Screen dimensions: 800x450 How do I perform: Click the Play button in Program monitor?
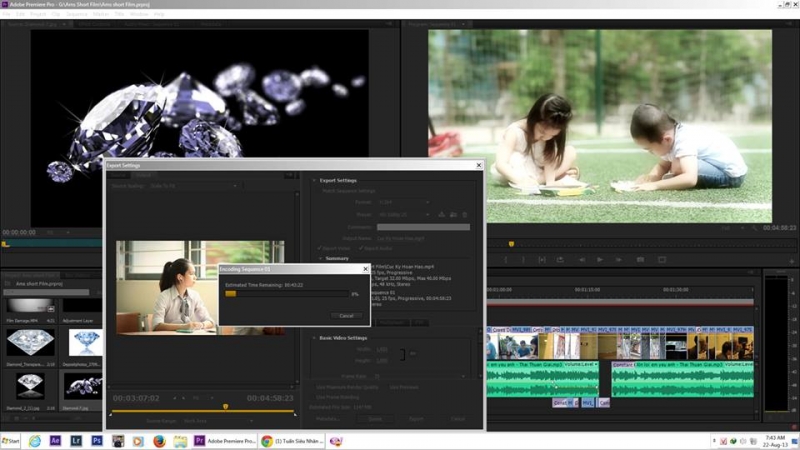coord(600,260)
